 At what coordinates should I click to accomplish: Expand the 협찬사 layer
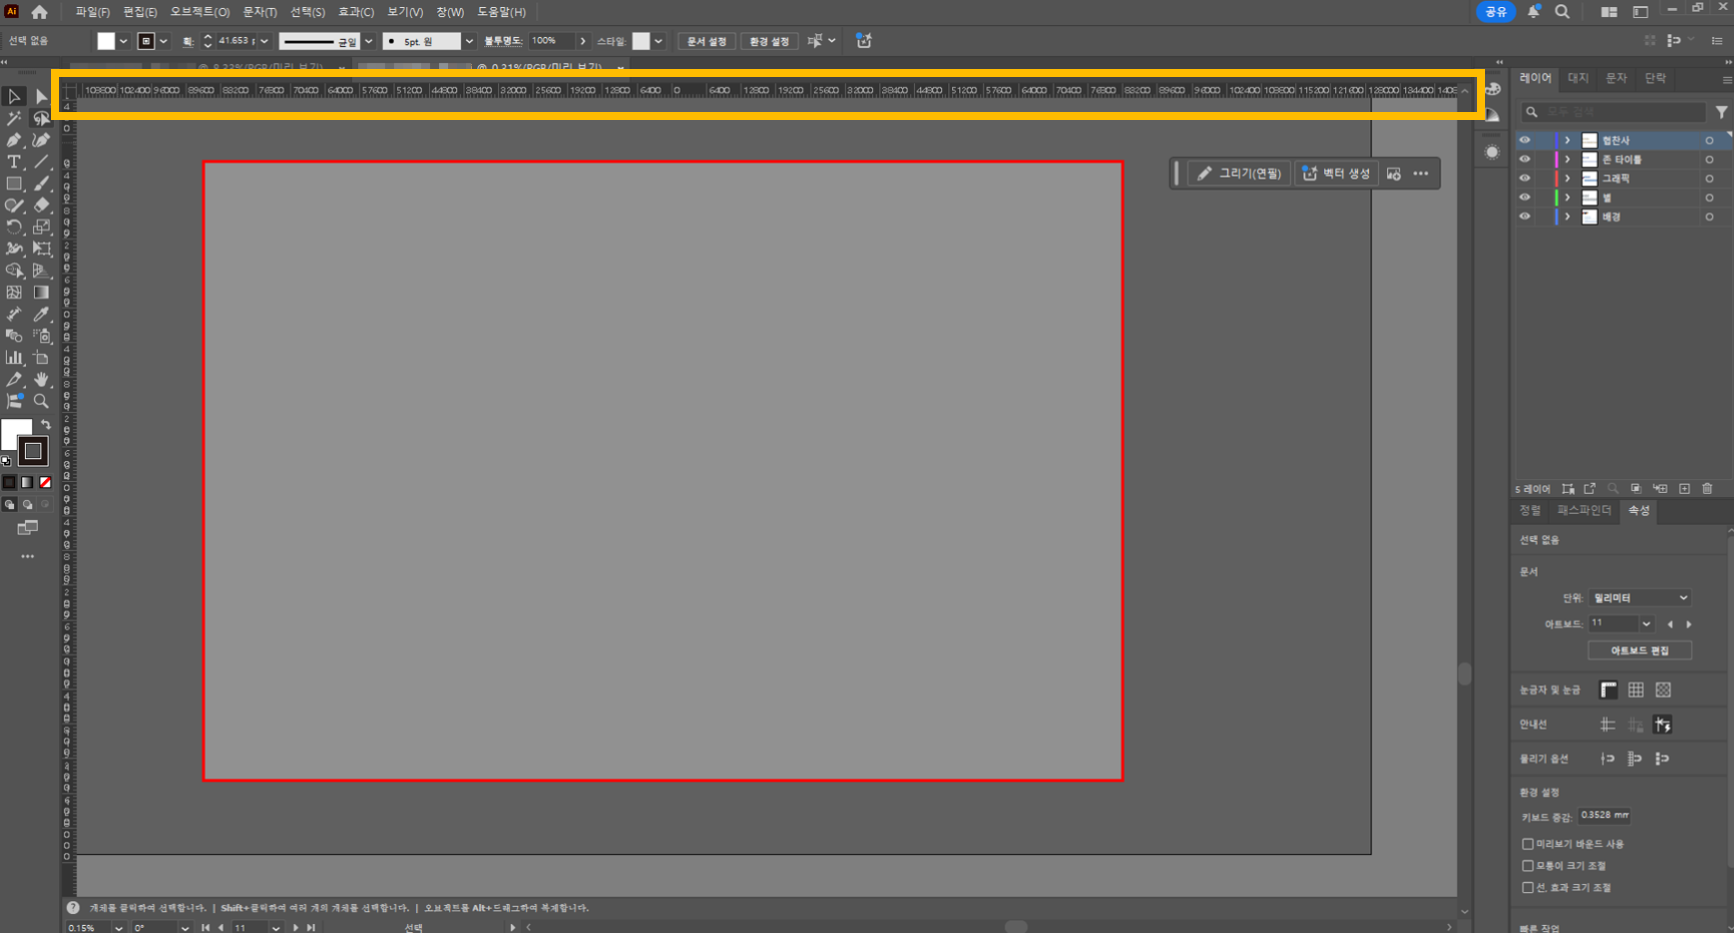(x=1567, y=140)
